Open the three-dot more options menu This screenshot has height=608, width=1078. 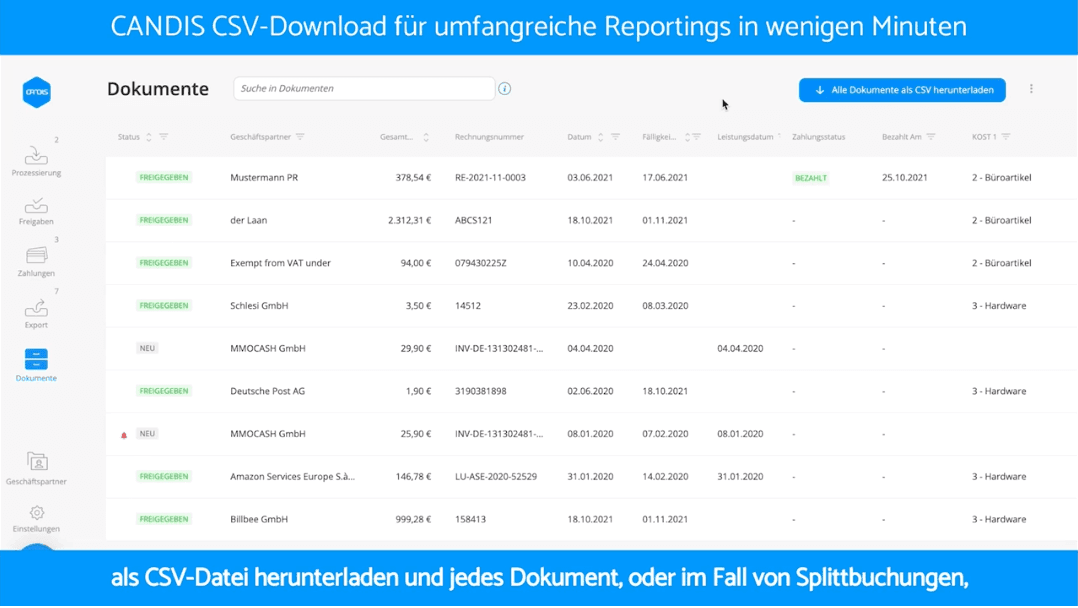1031,89
